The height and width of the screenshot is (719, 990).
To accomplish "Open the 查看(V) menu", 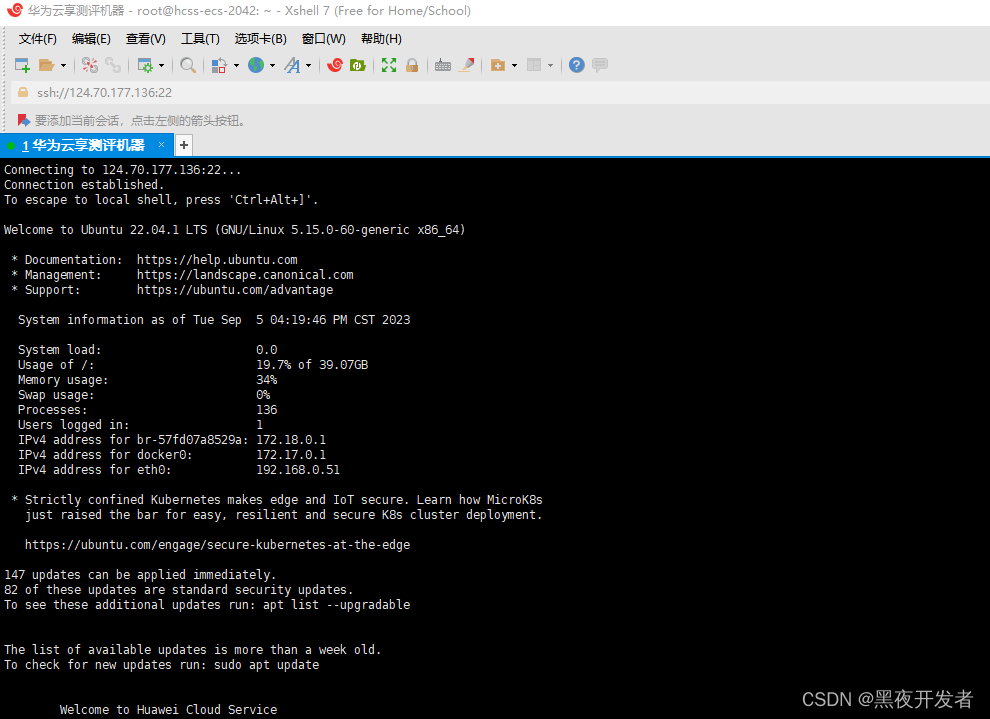I will pyautogui.click(x=145, y=39).
